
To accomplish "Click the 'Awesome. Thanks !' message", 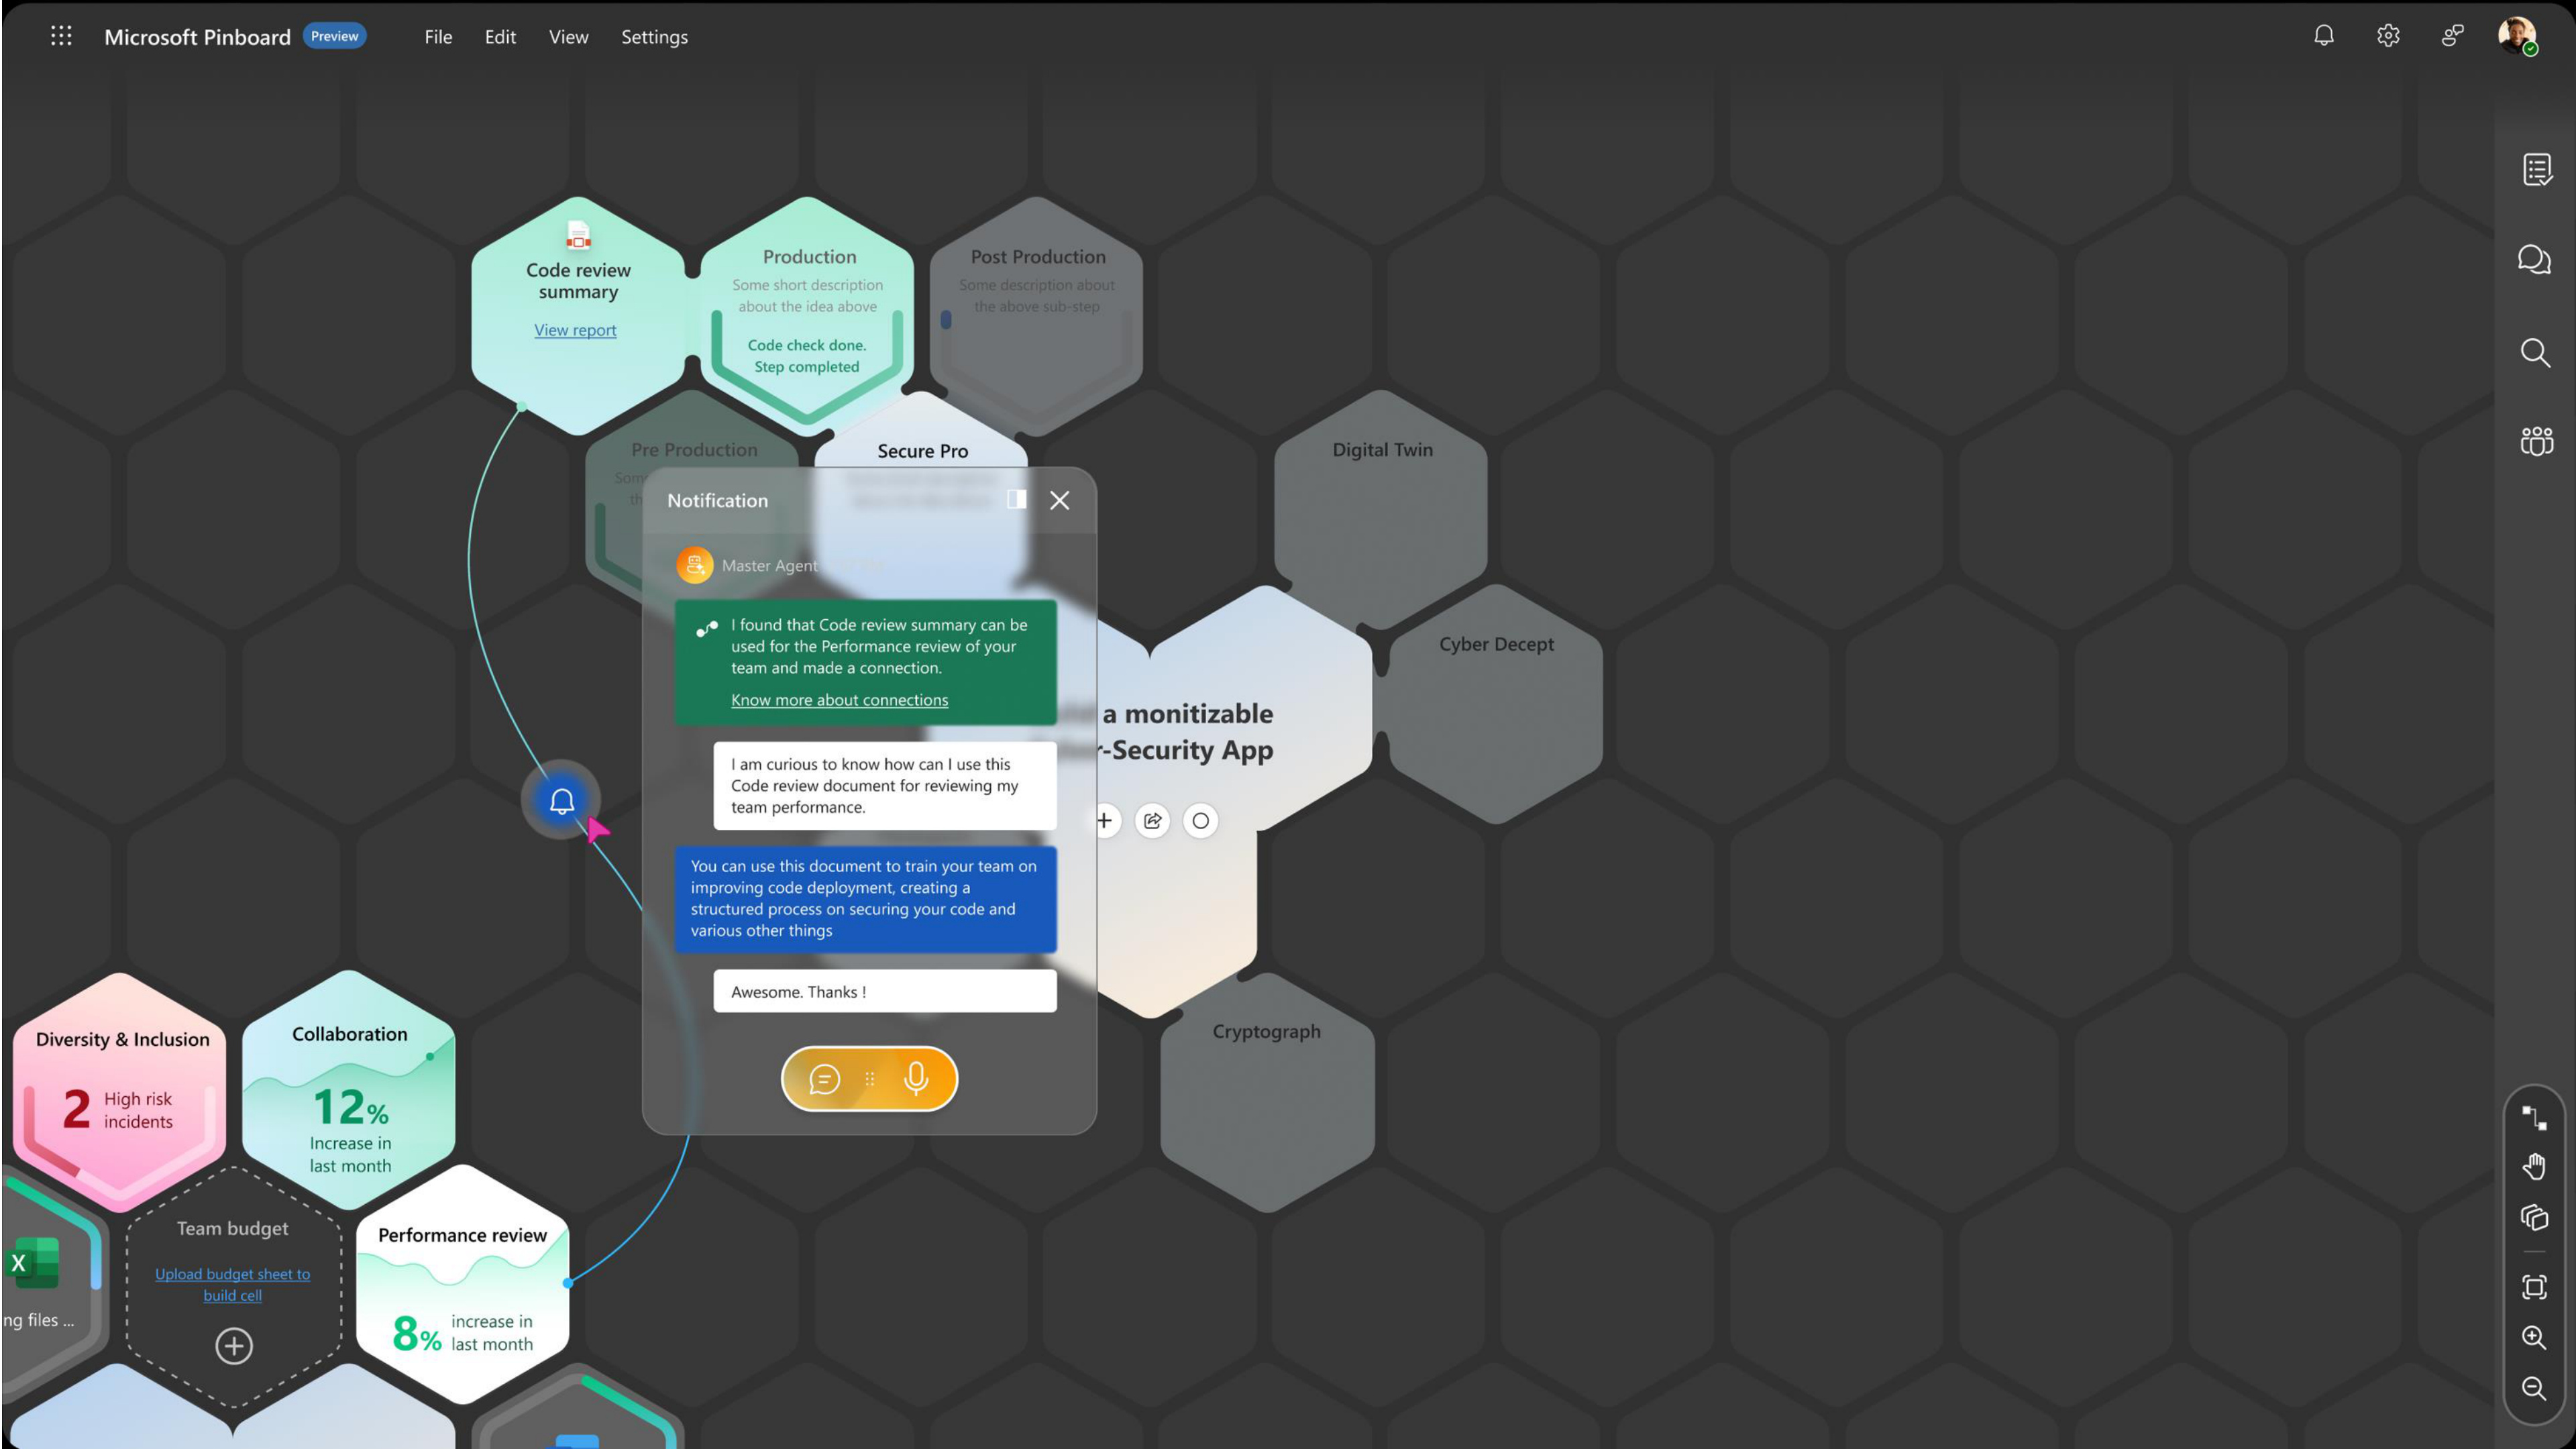I will click(x=884, y=991).
